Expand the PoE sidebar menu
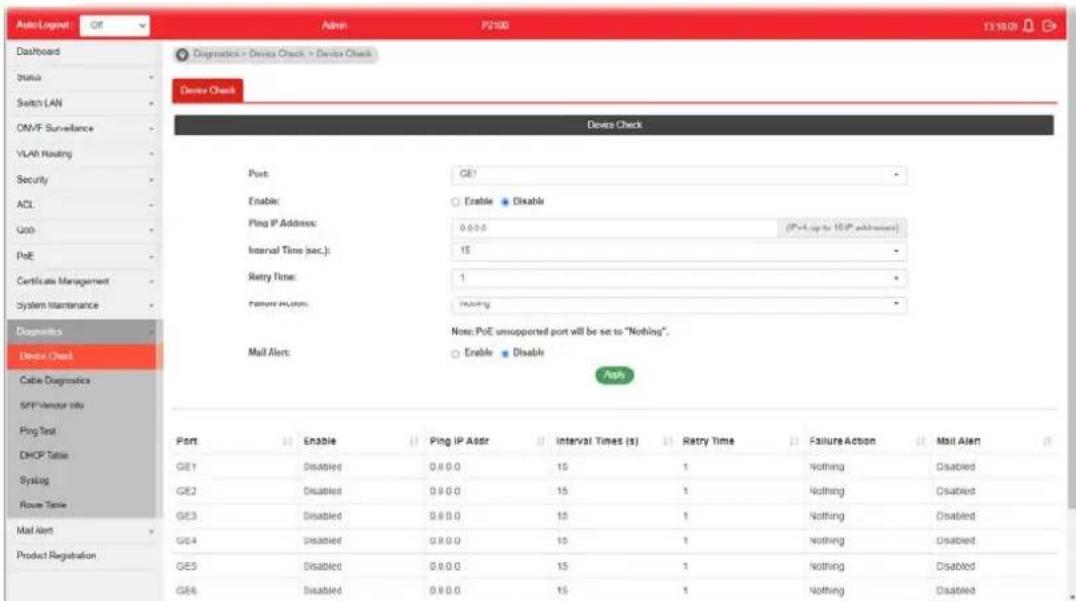The width and height of the screenshot is (1076, 601). tap(84, 256)
